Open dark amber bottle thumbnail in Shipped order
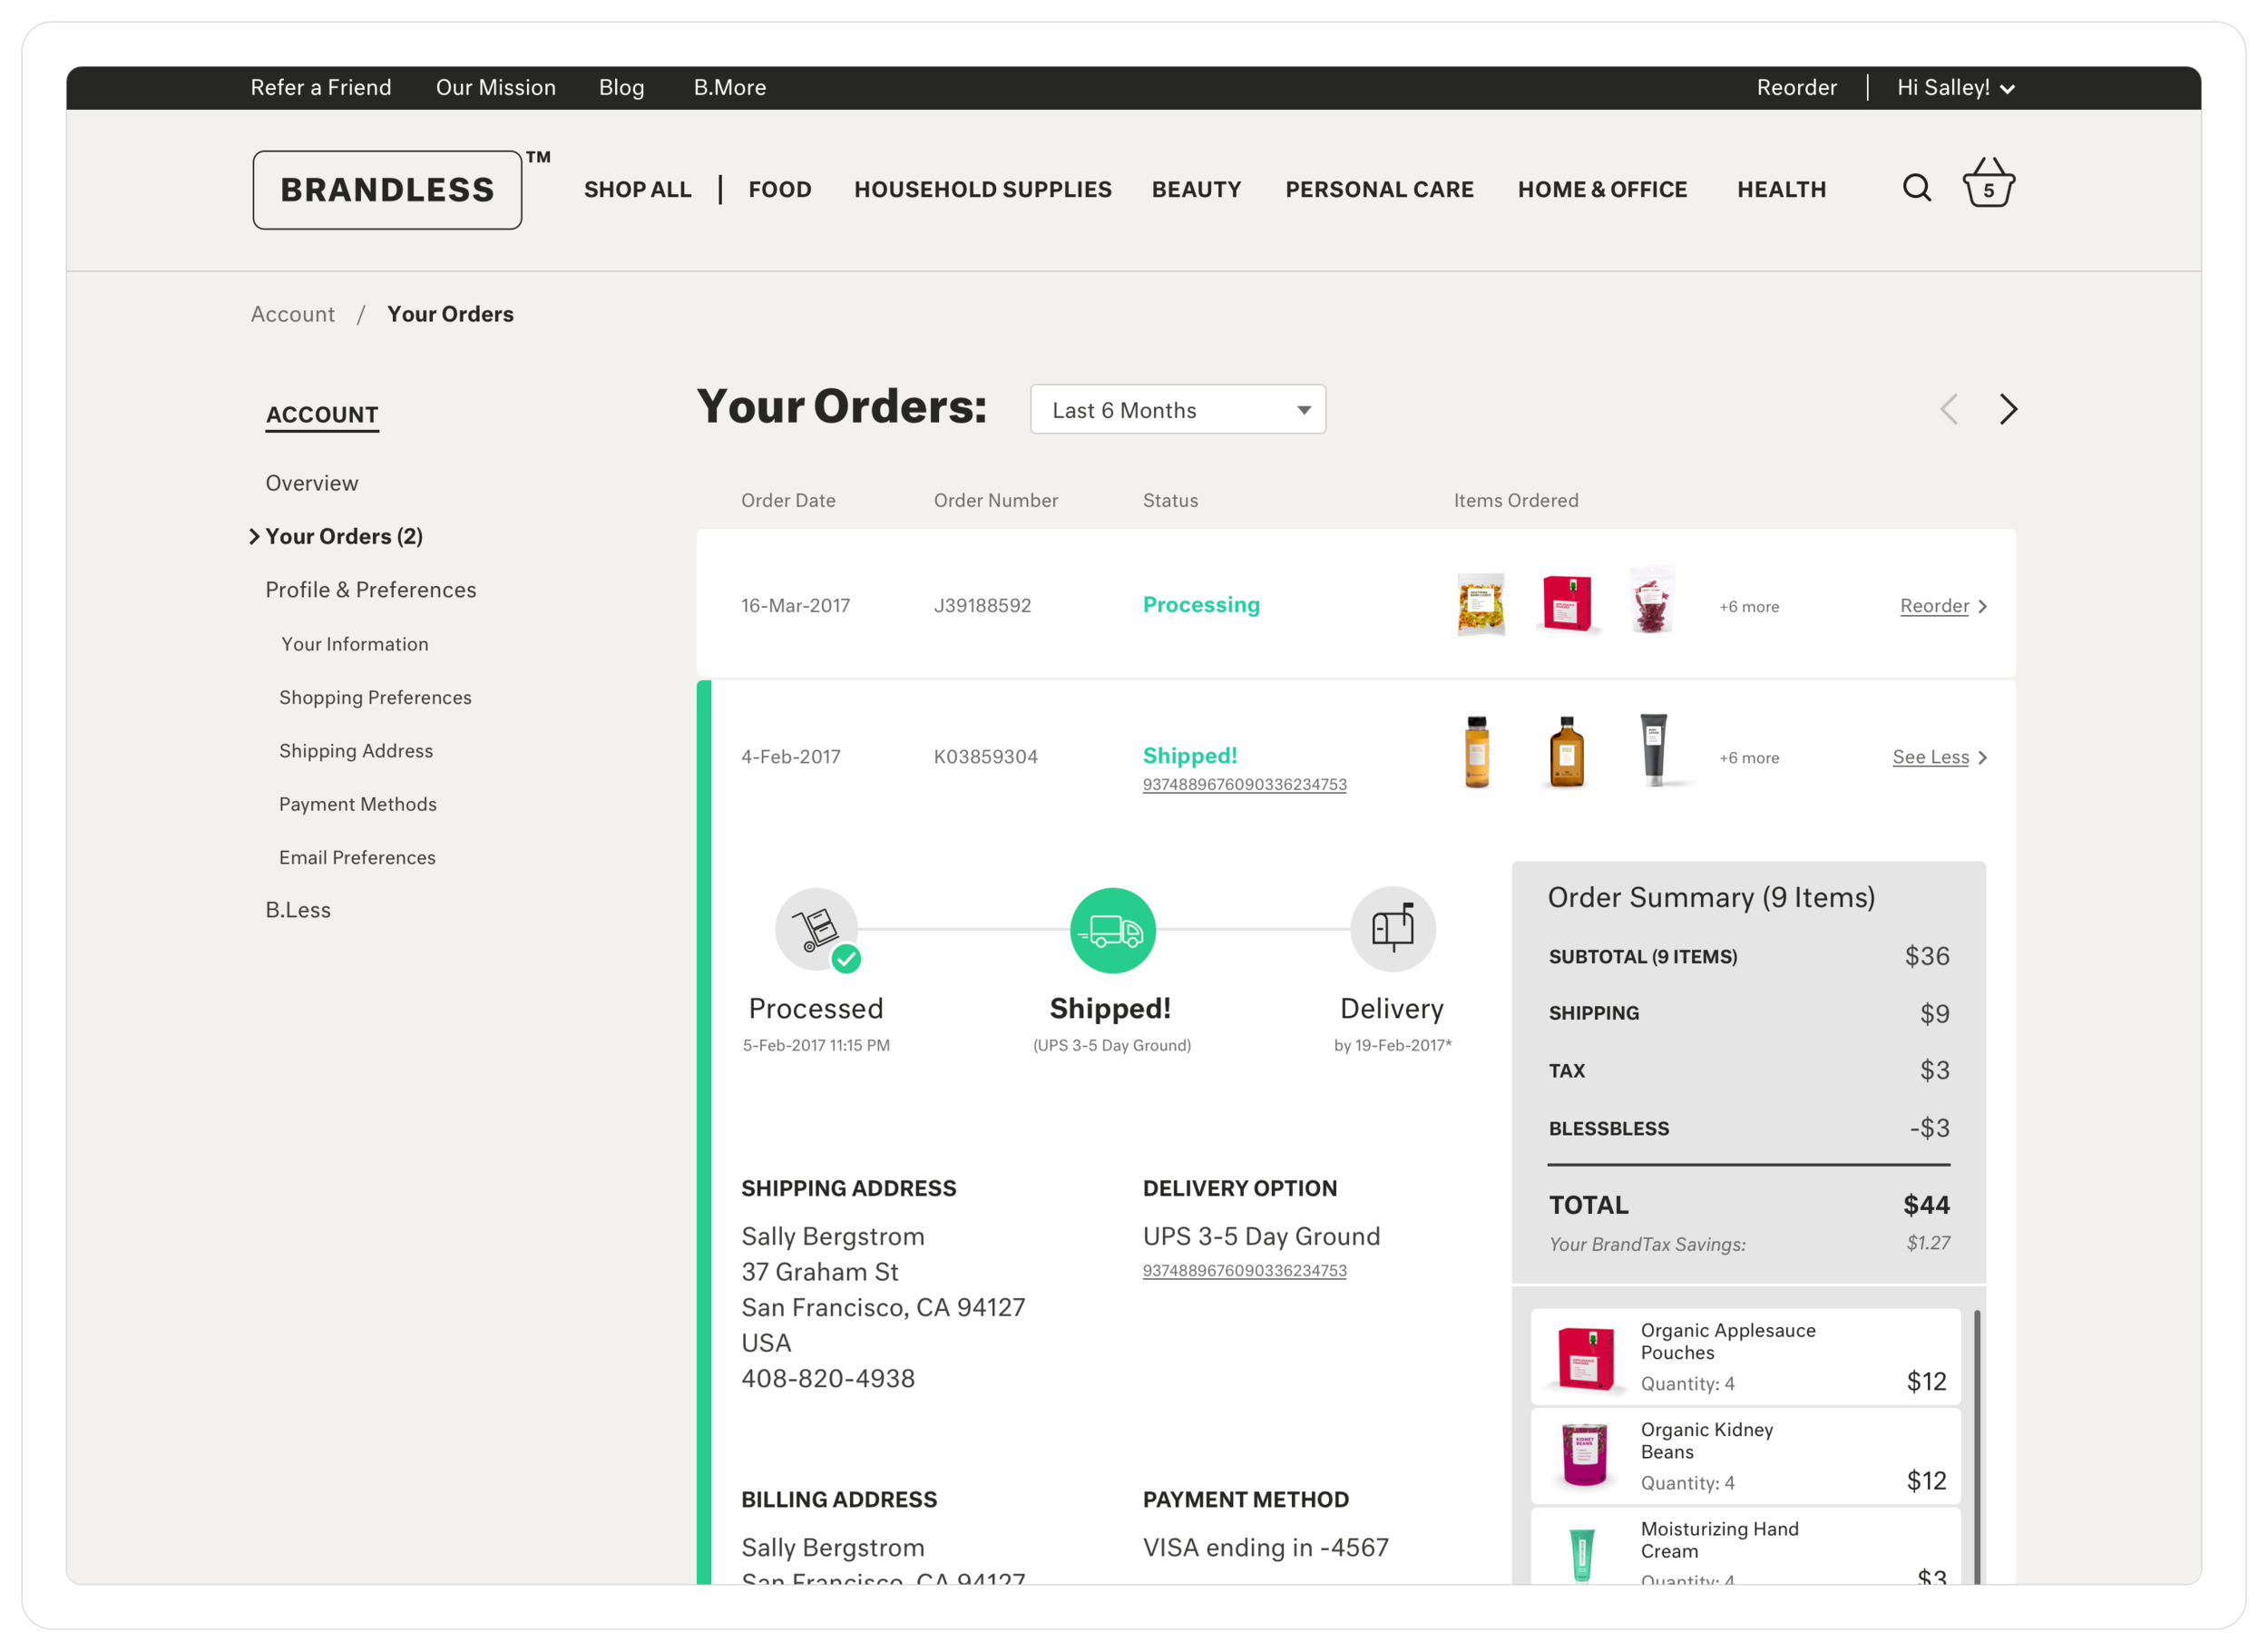The height and width of the screenshot is (1651, 2268). coord(1566,753)
